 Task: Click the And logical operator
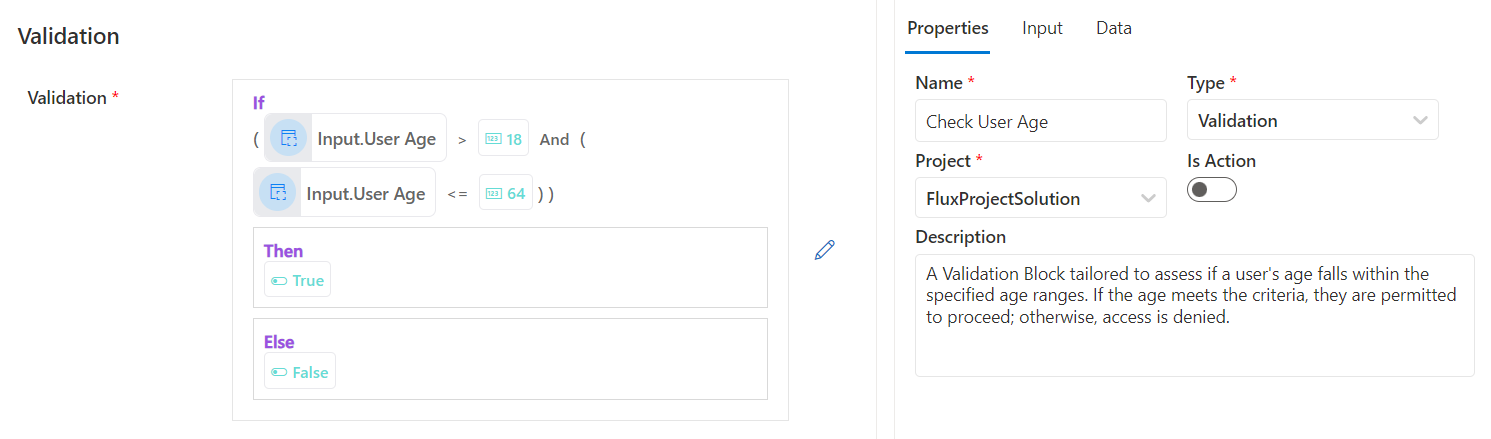[x=554, y=140]
